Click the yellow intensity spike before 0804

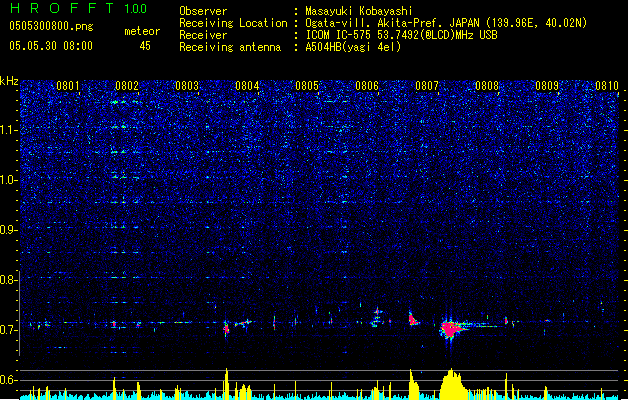tap(226, 383)
